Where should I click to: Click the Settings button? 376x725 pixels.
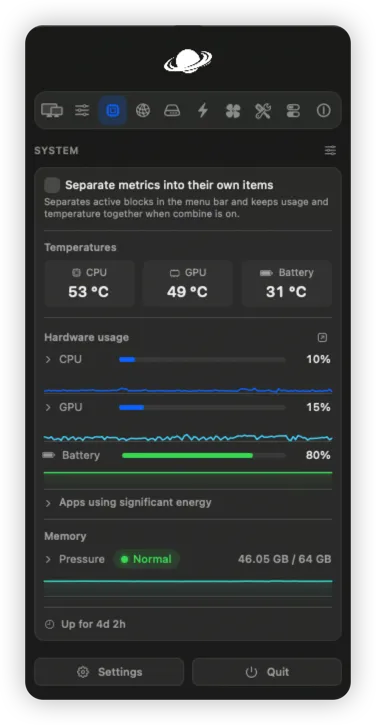point(109,672)
